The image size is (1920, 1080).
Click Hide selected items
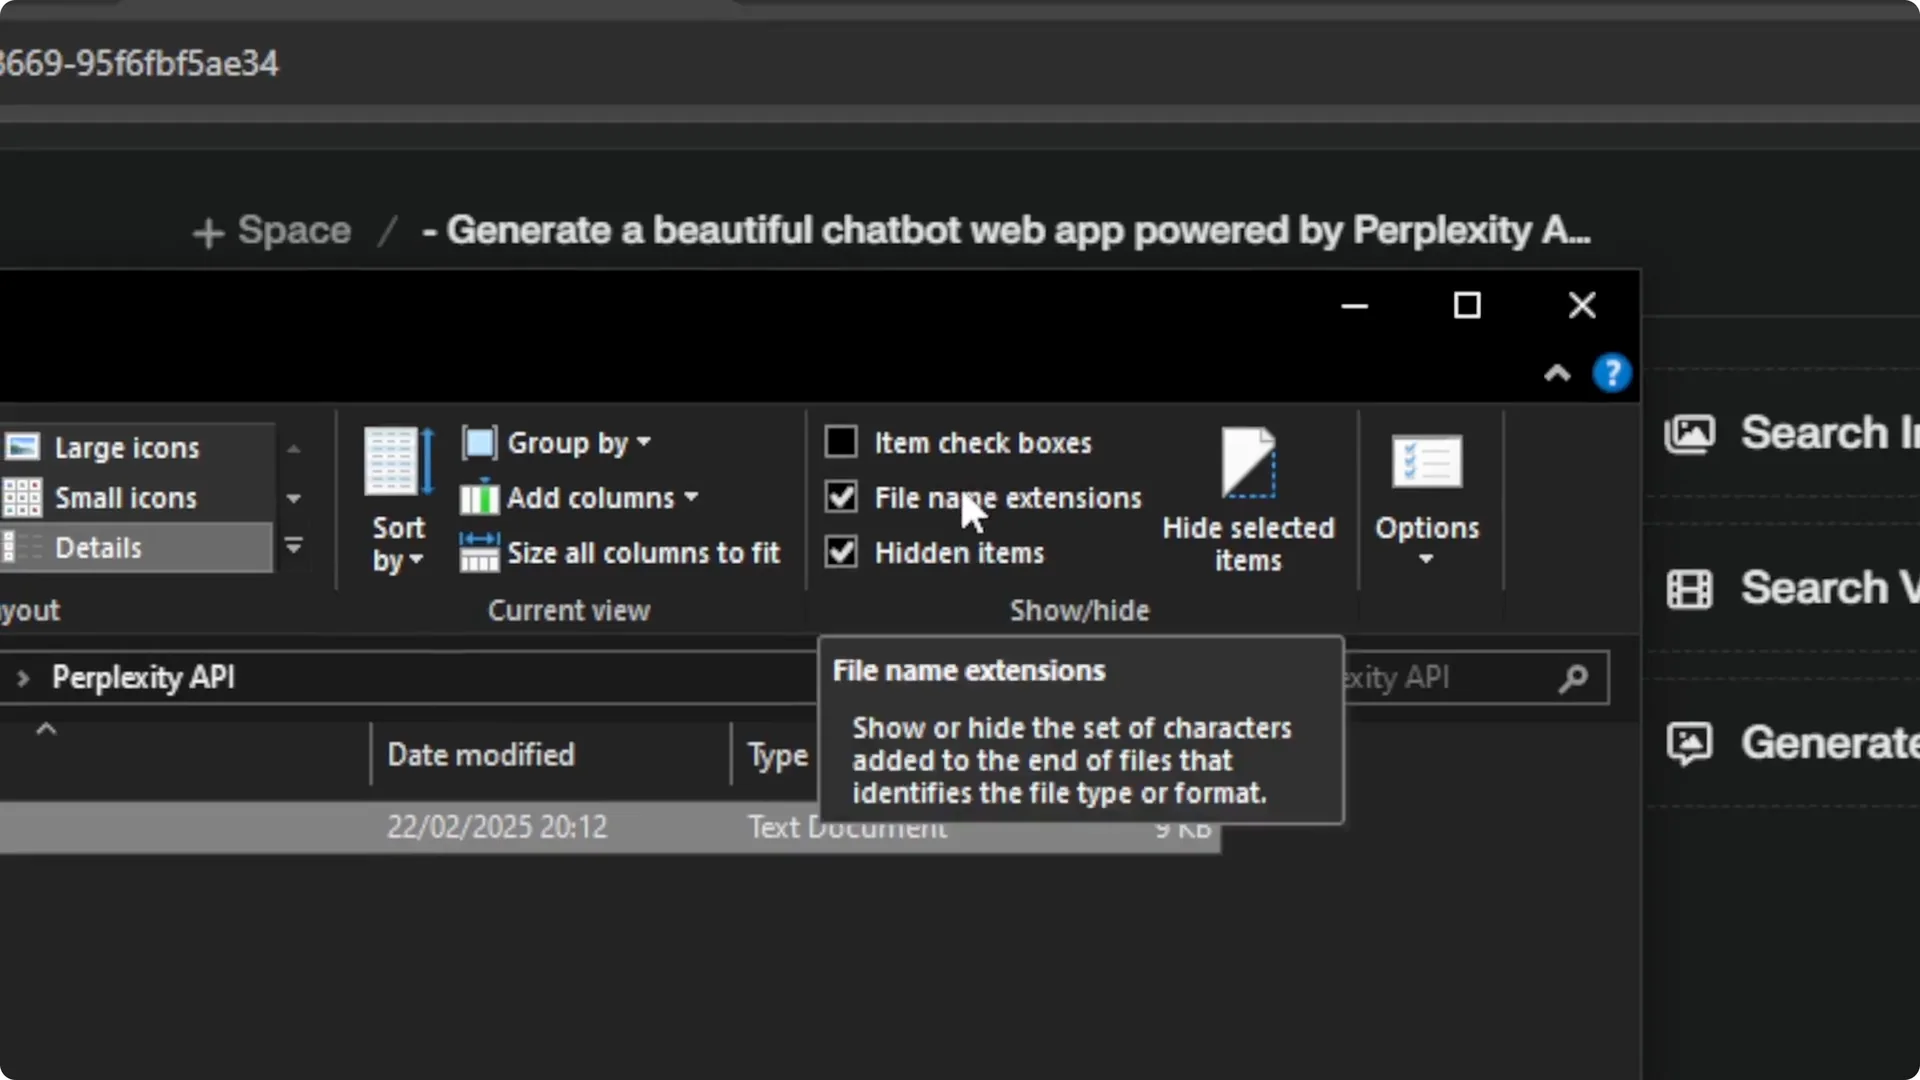click(1247, 500)
